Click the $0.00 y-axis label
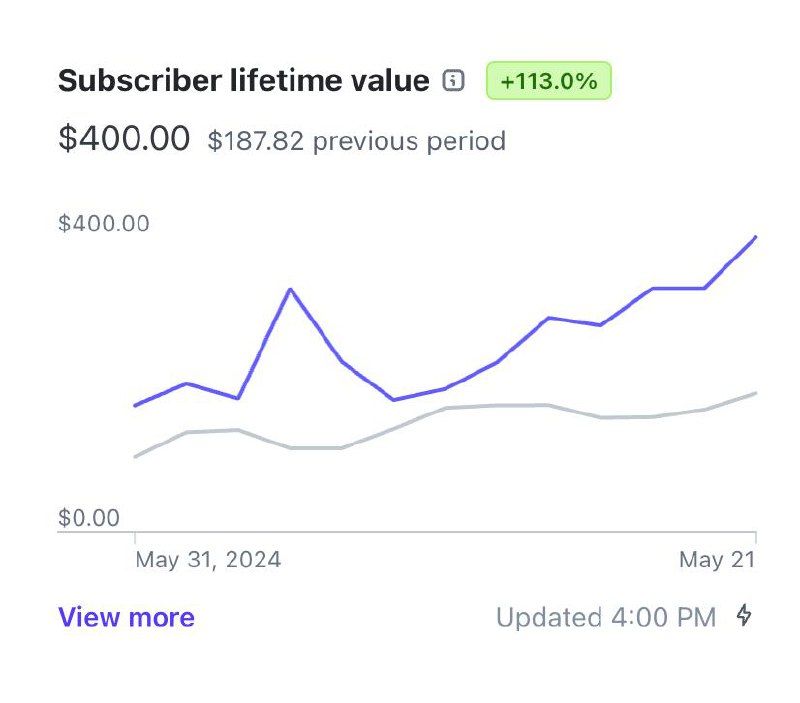 [x=89, y=518]
